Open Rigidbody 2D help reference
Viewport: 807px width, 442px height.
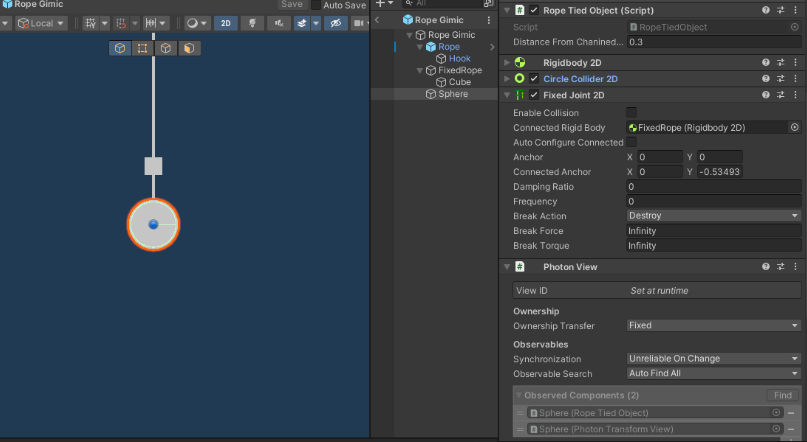point(766,63)
